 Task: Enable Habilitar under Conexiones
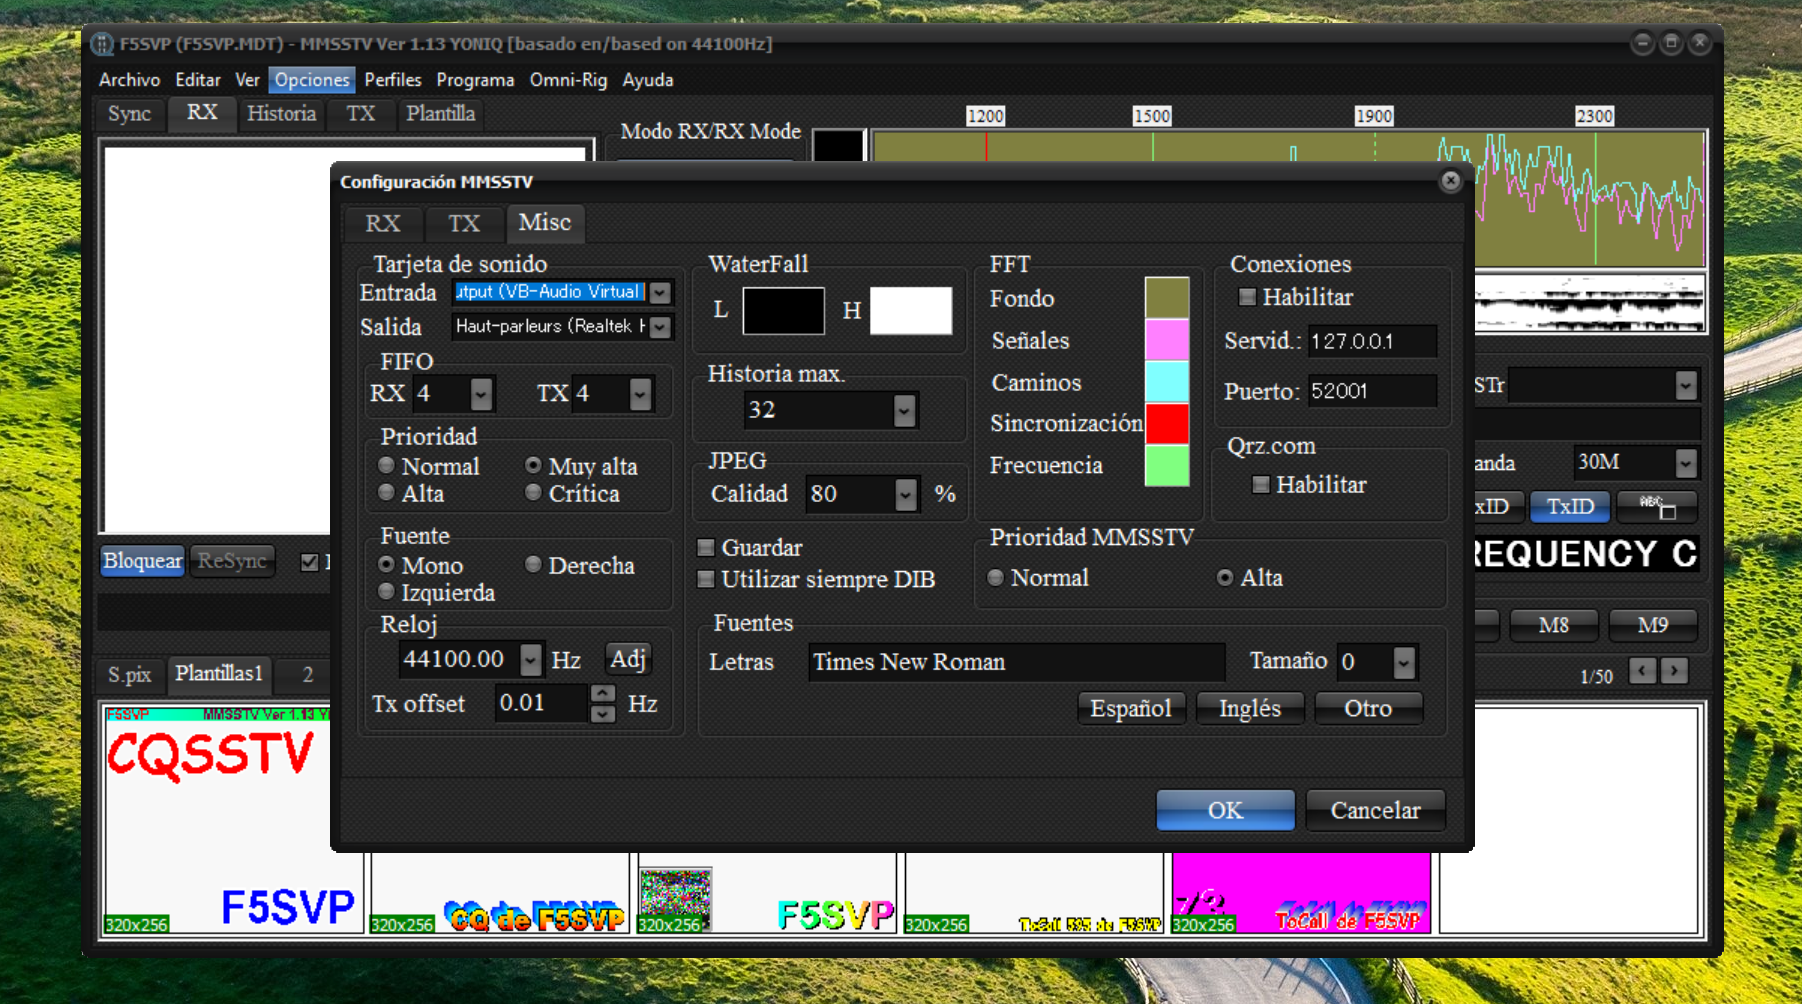(1247, 297)
